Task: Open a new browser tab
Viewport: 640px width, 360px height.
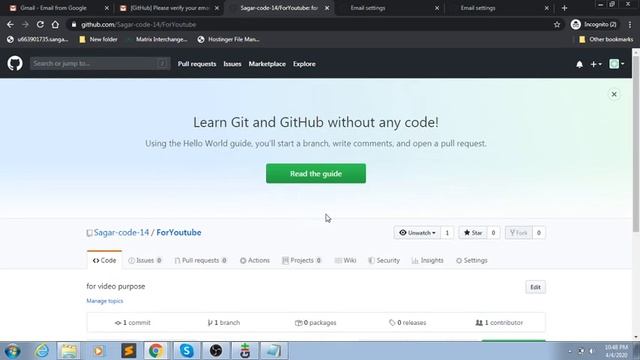Action: pos(564,8)
